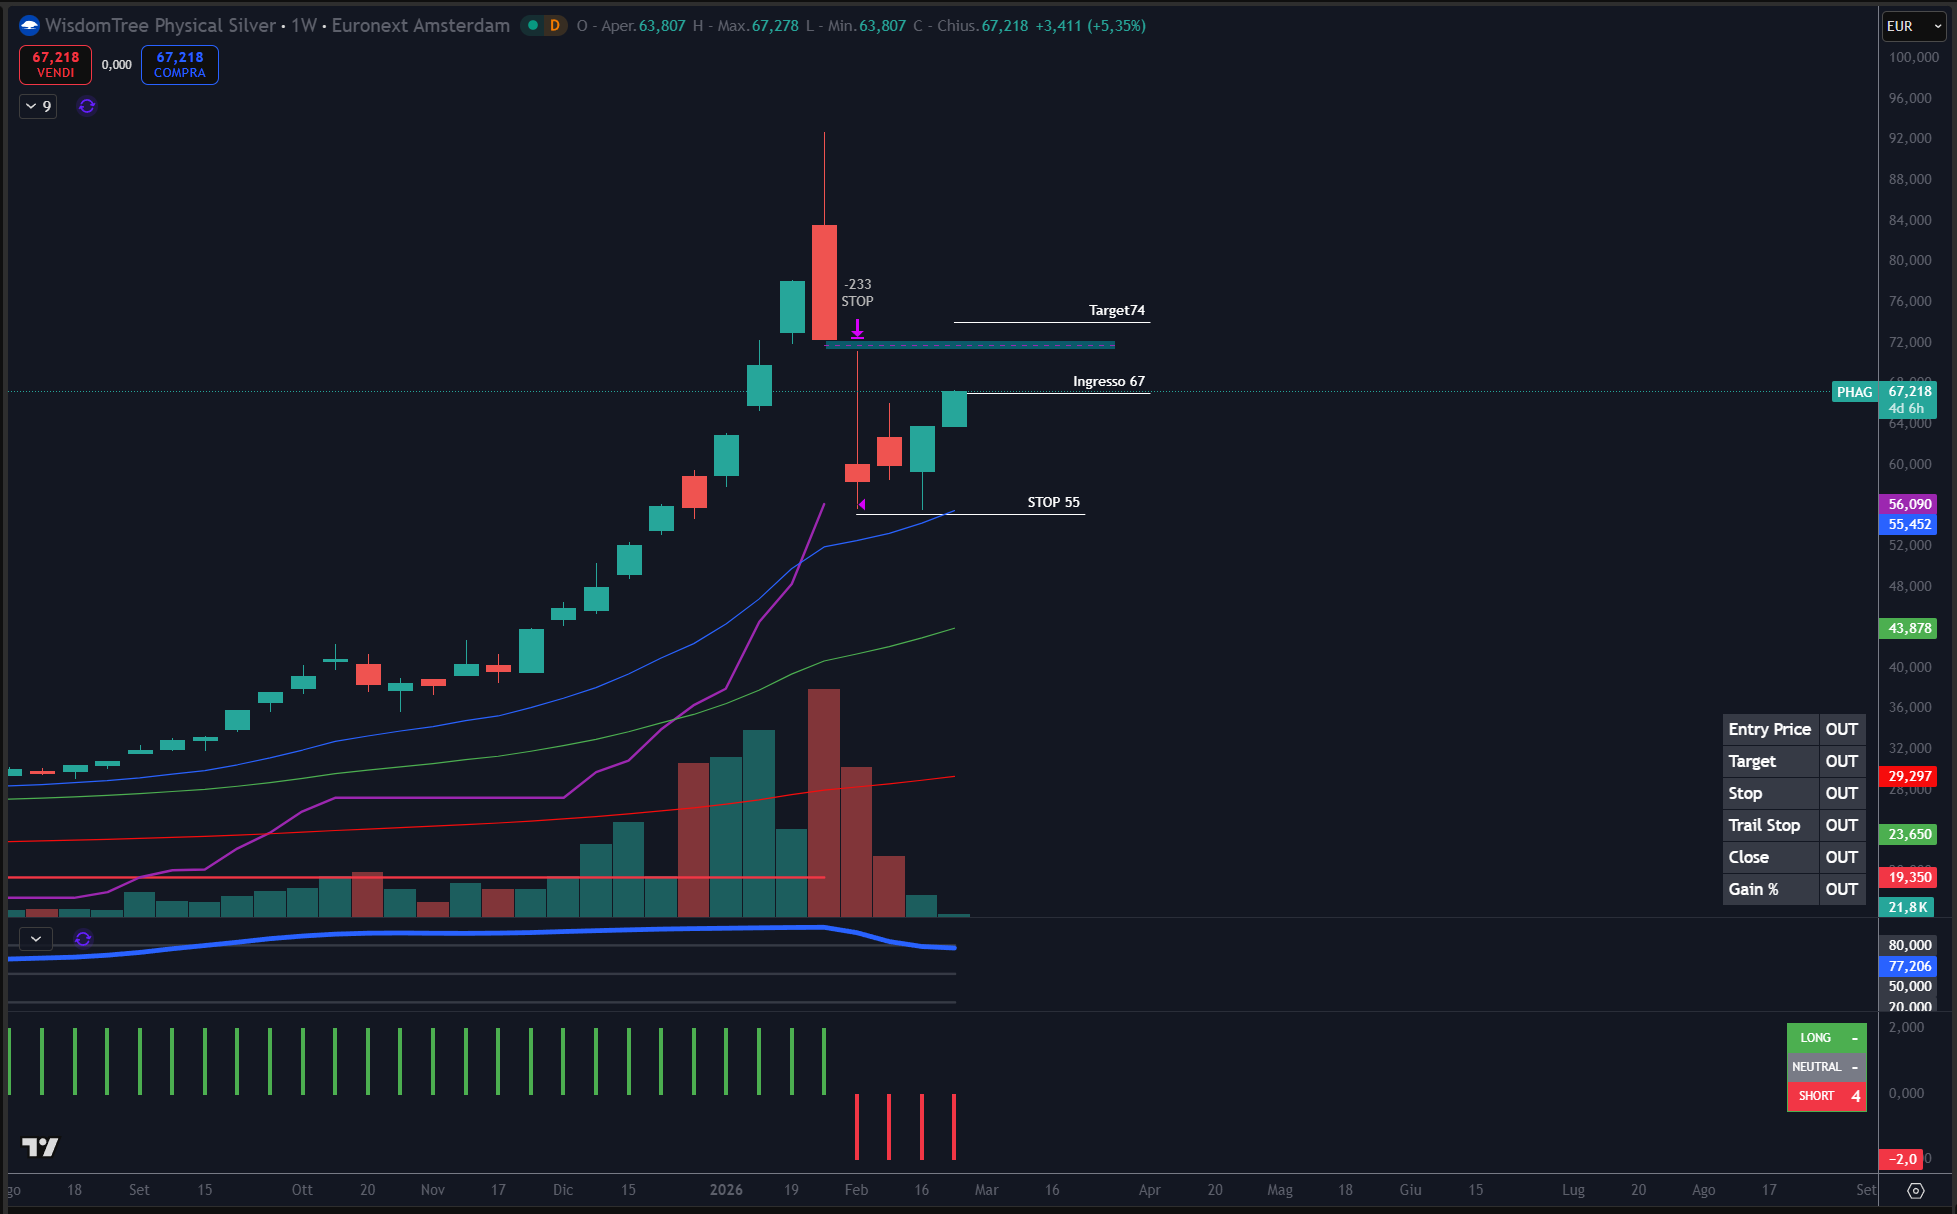Select the Ingresso 67 entry line label
This screenshot has height=1214, width=1957.
(x=1108, y=382)
